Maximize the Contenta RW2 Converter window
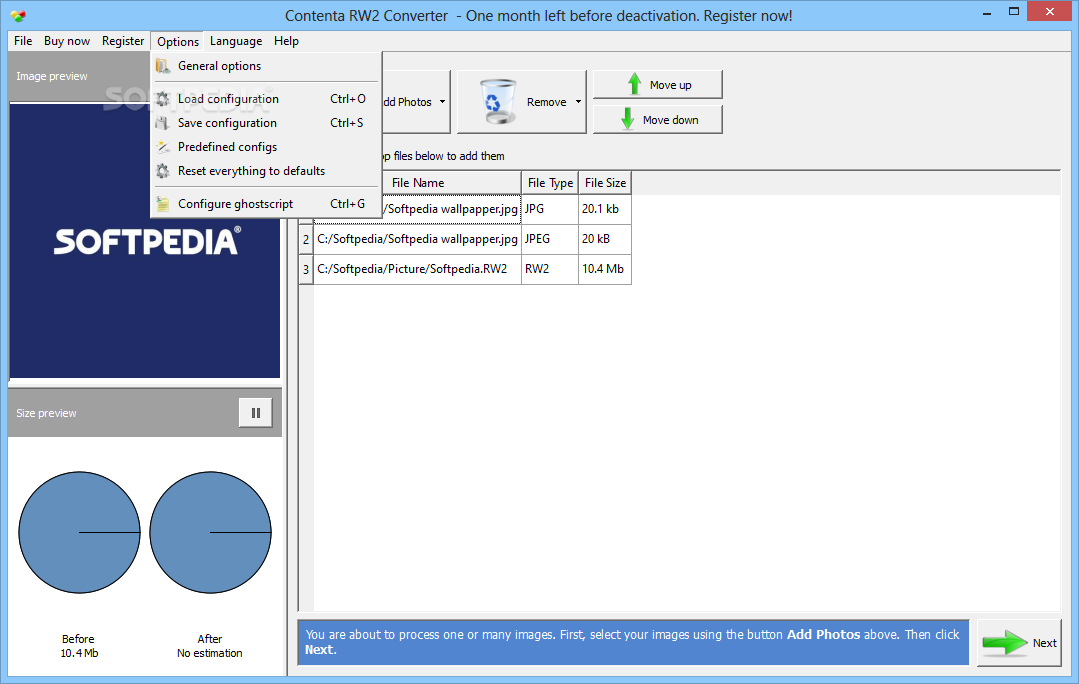 pos(1014,12)
